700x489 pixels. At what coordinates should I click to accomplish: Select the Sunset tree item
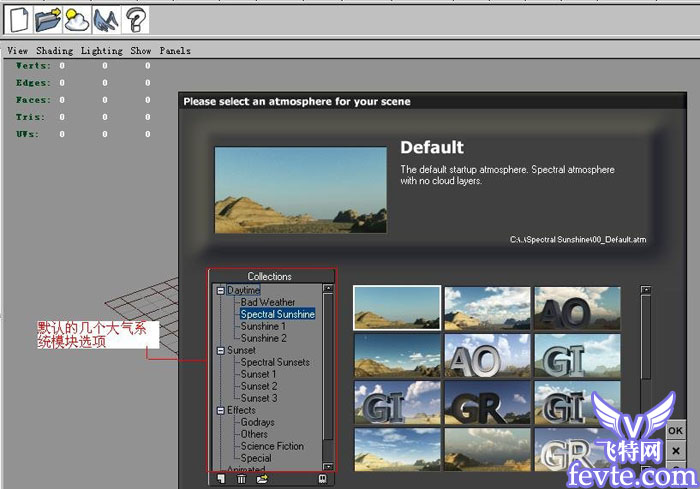click(241, 350)
